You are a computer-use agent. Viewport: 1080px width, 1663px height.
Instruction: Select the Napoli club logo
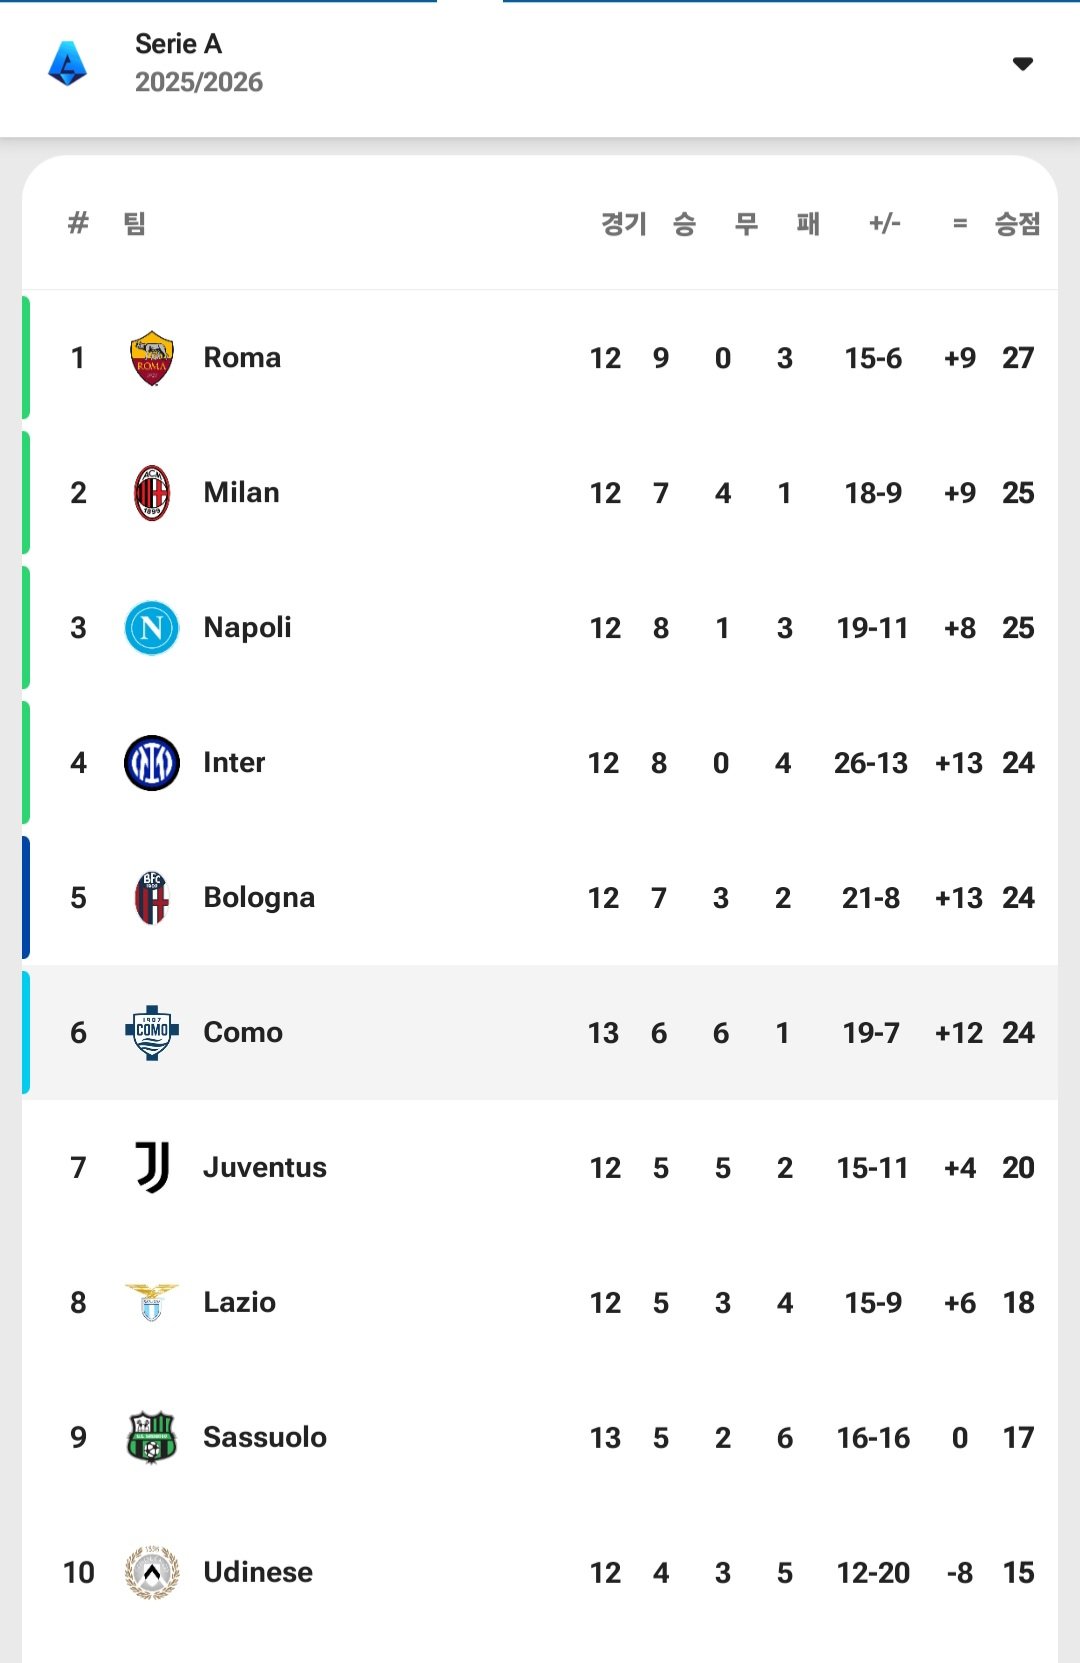click(152, 628)
